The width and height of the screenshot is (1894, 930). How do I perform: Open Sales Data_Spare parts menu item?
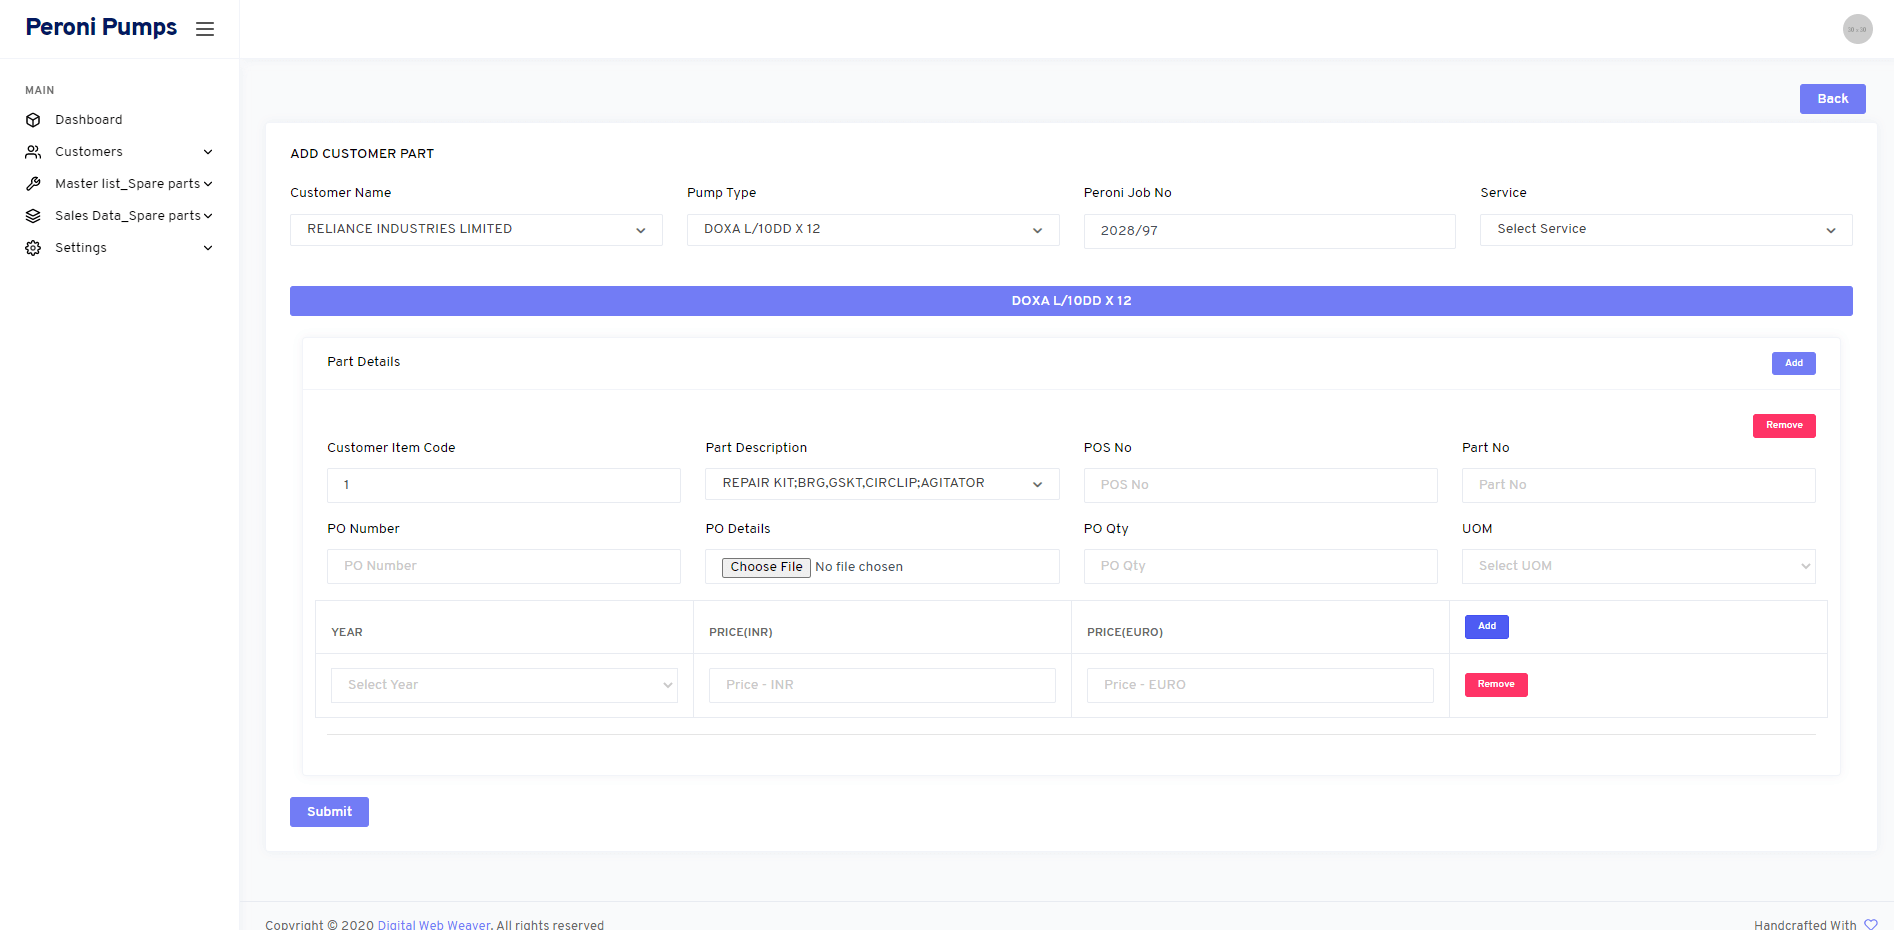(128, 216)
